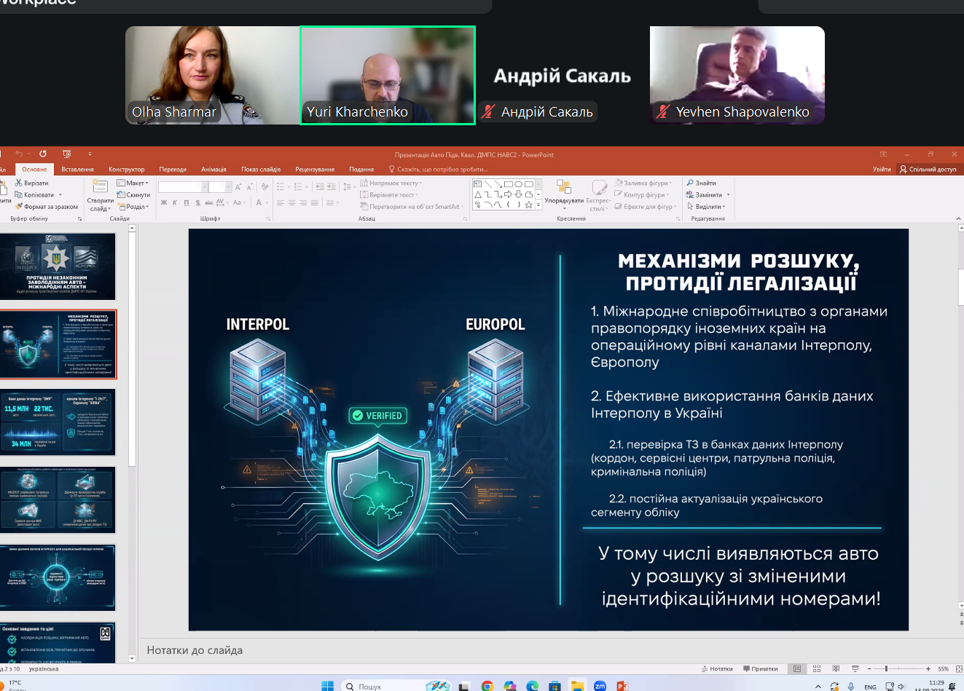Open line spacing dropdown
This screenshot has height=691, width=964.
point(348,186)
